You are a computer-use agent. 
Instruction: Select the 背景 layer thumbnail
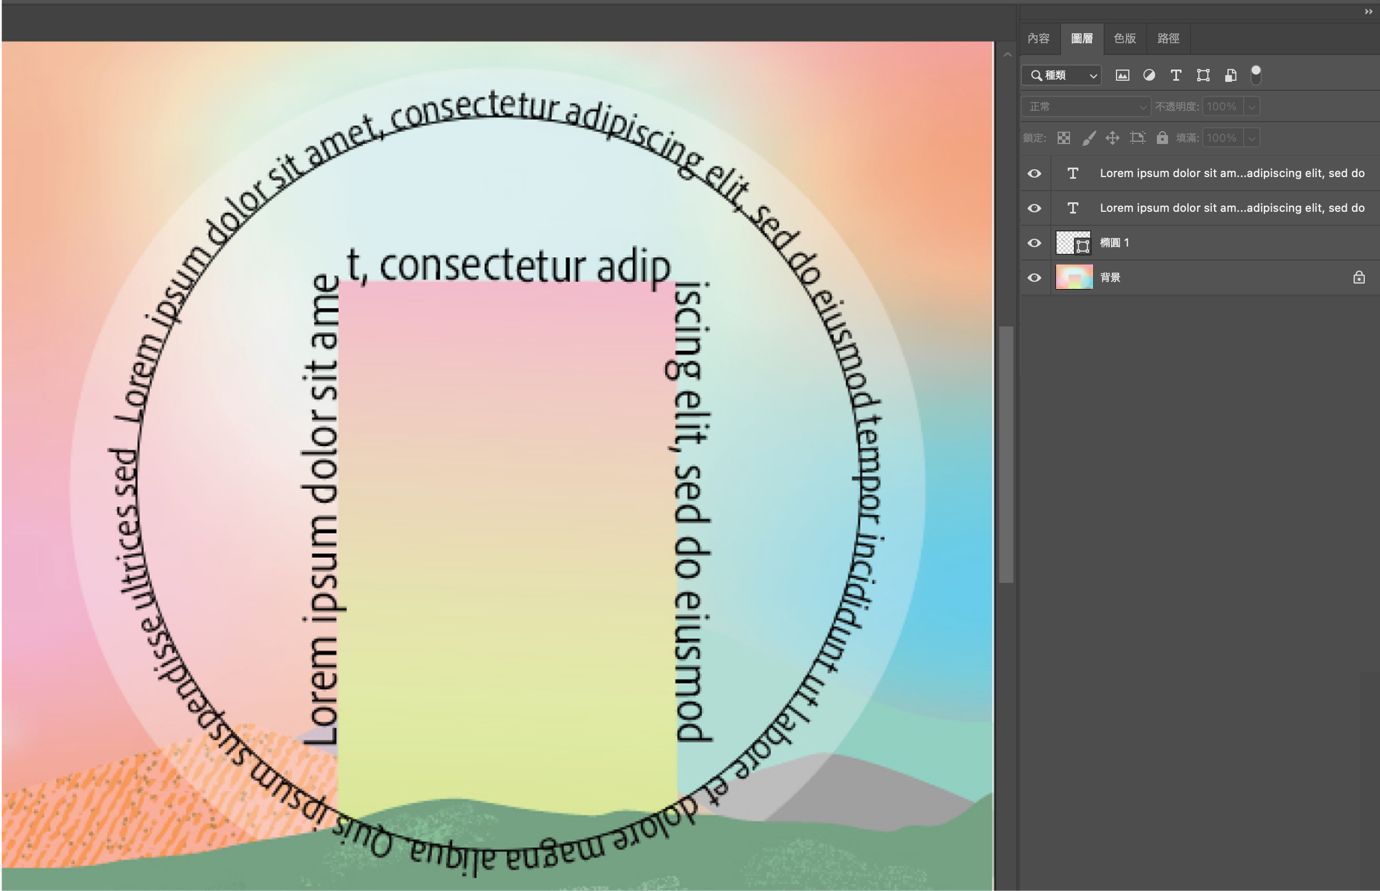(x=1074, y=277)
